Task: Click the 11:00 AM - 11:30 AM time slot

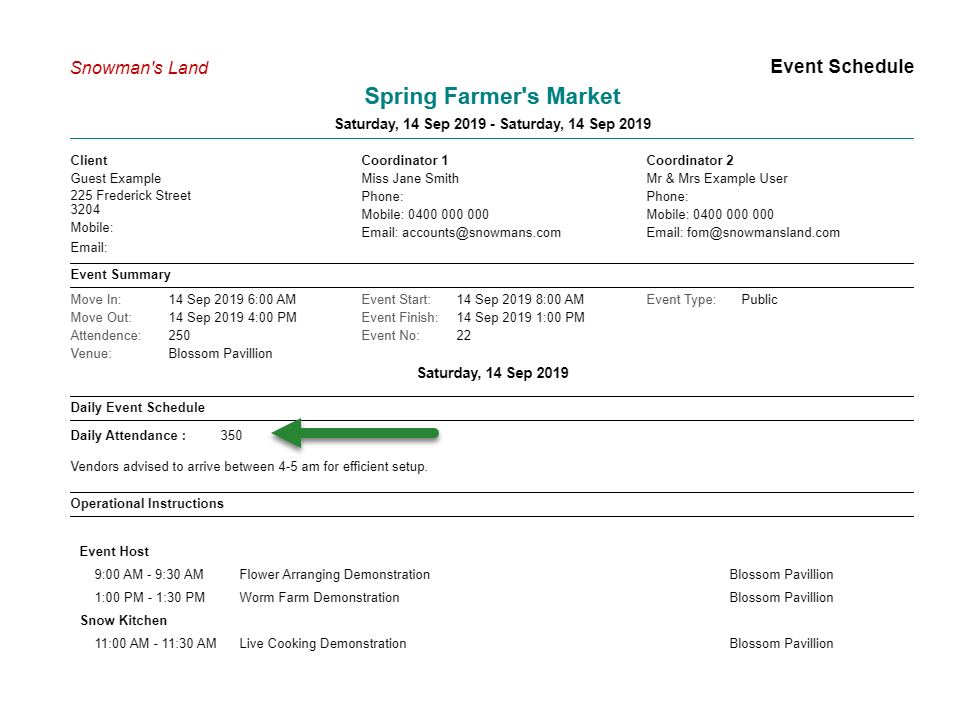Action: pyautogui.click(x=155, y=644)
